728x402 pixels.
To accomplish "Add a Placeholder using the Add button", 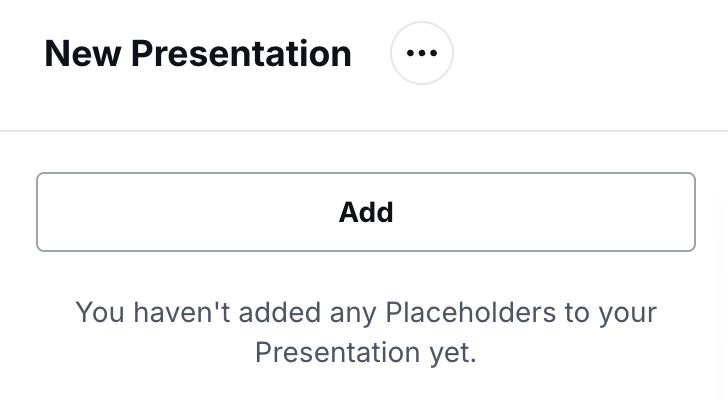I will pos(366,212).
